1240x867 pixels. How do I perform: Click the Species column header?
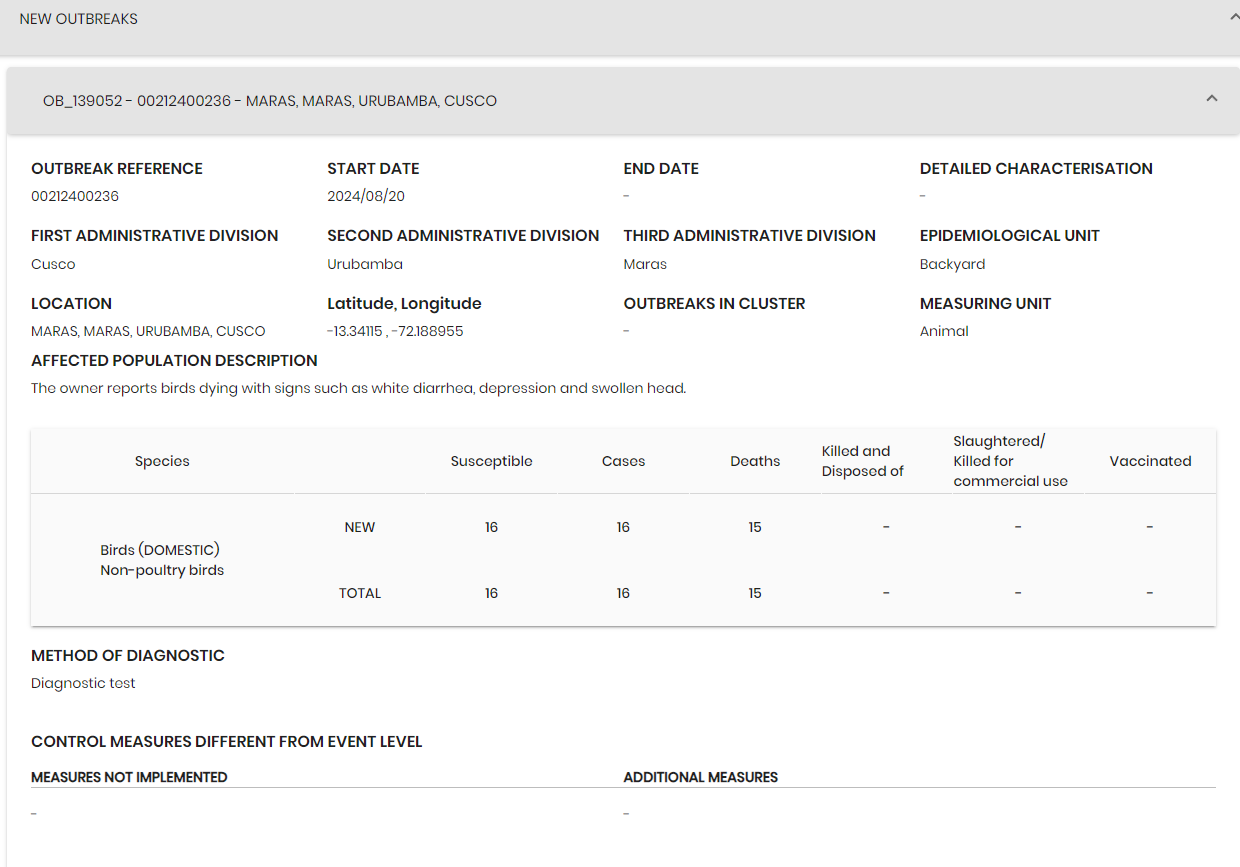pos(162,461)
